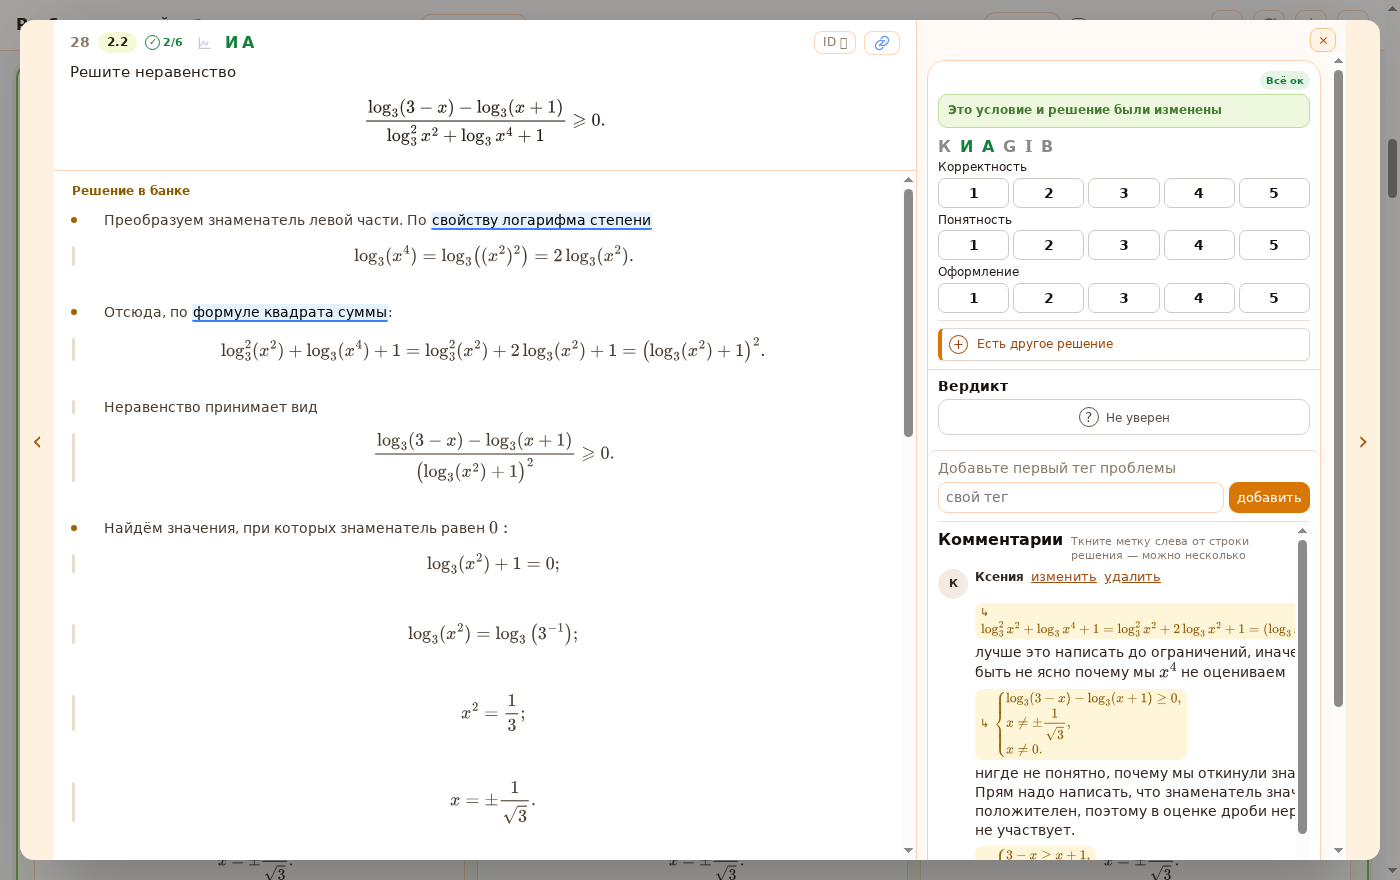Click the plus icon in "Есть другое решение"
The height and width of the screenshot is (880, 1400).
(958, 344)
